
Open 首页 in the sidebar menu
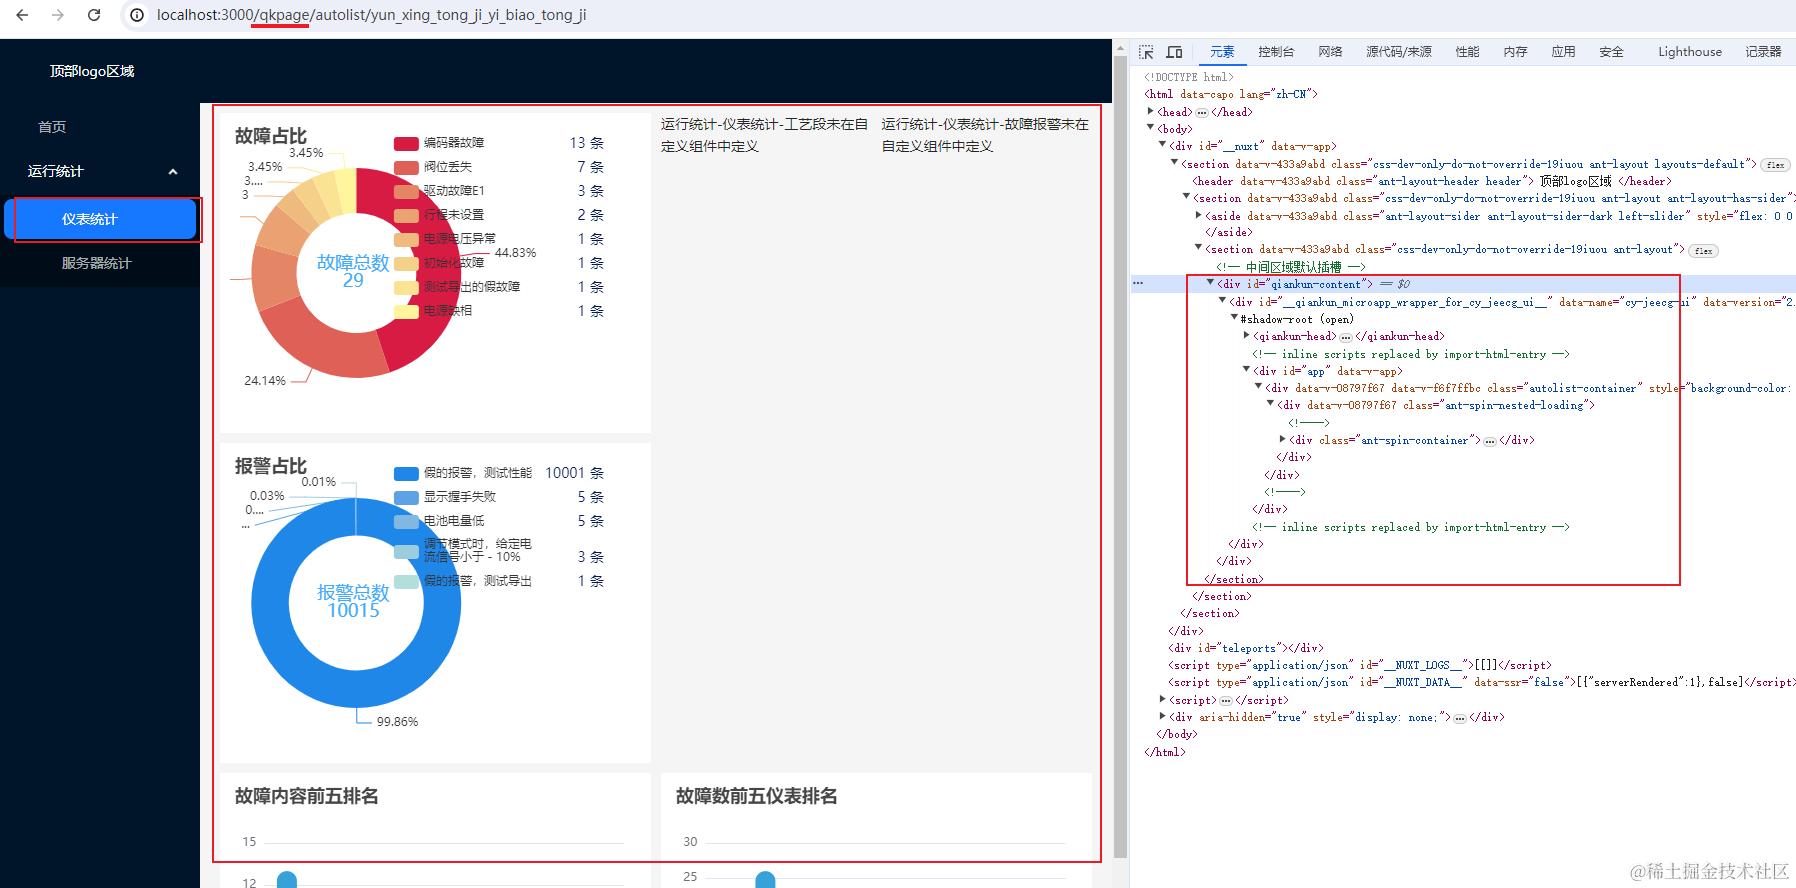pyautogui.click(x=52, y=127)
